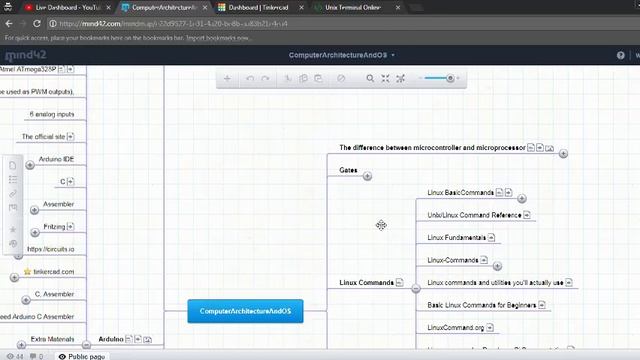Expand the microcontroller and microprocessor difference node
This screenshot has width=640, height=360.
point(563,153)
